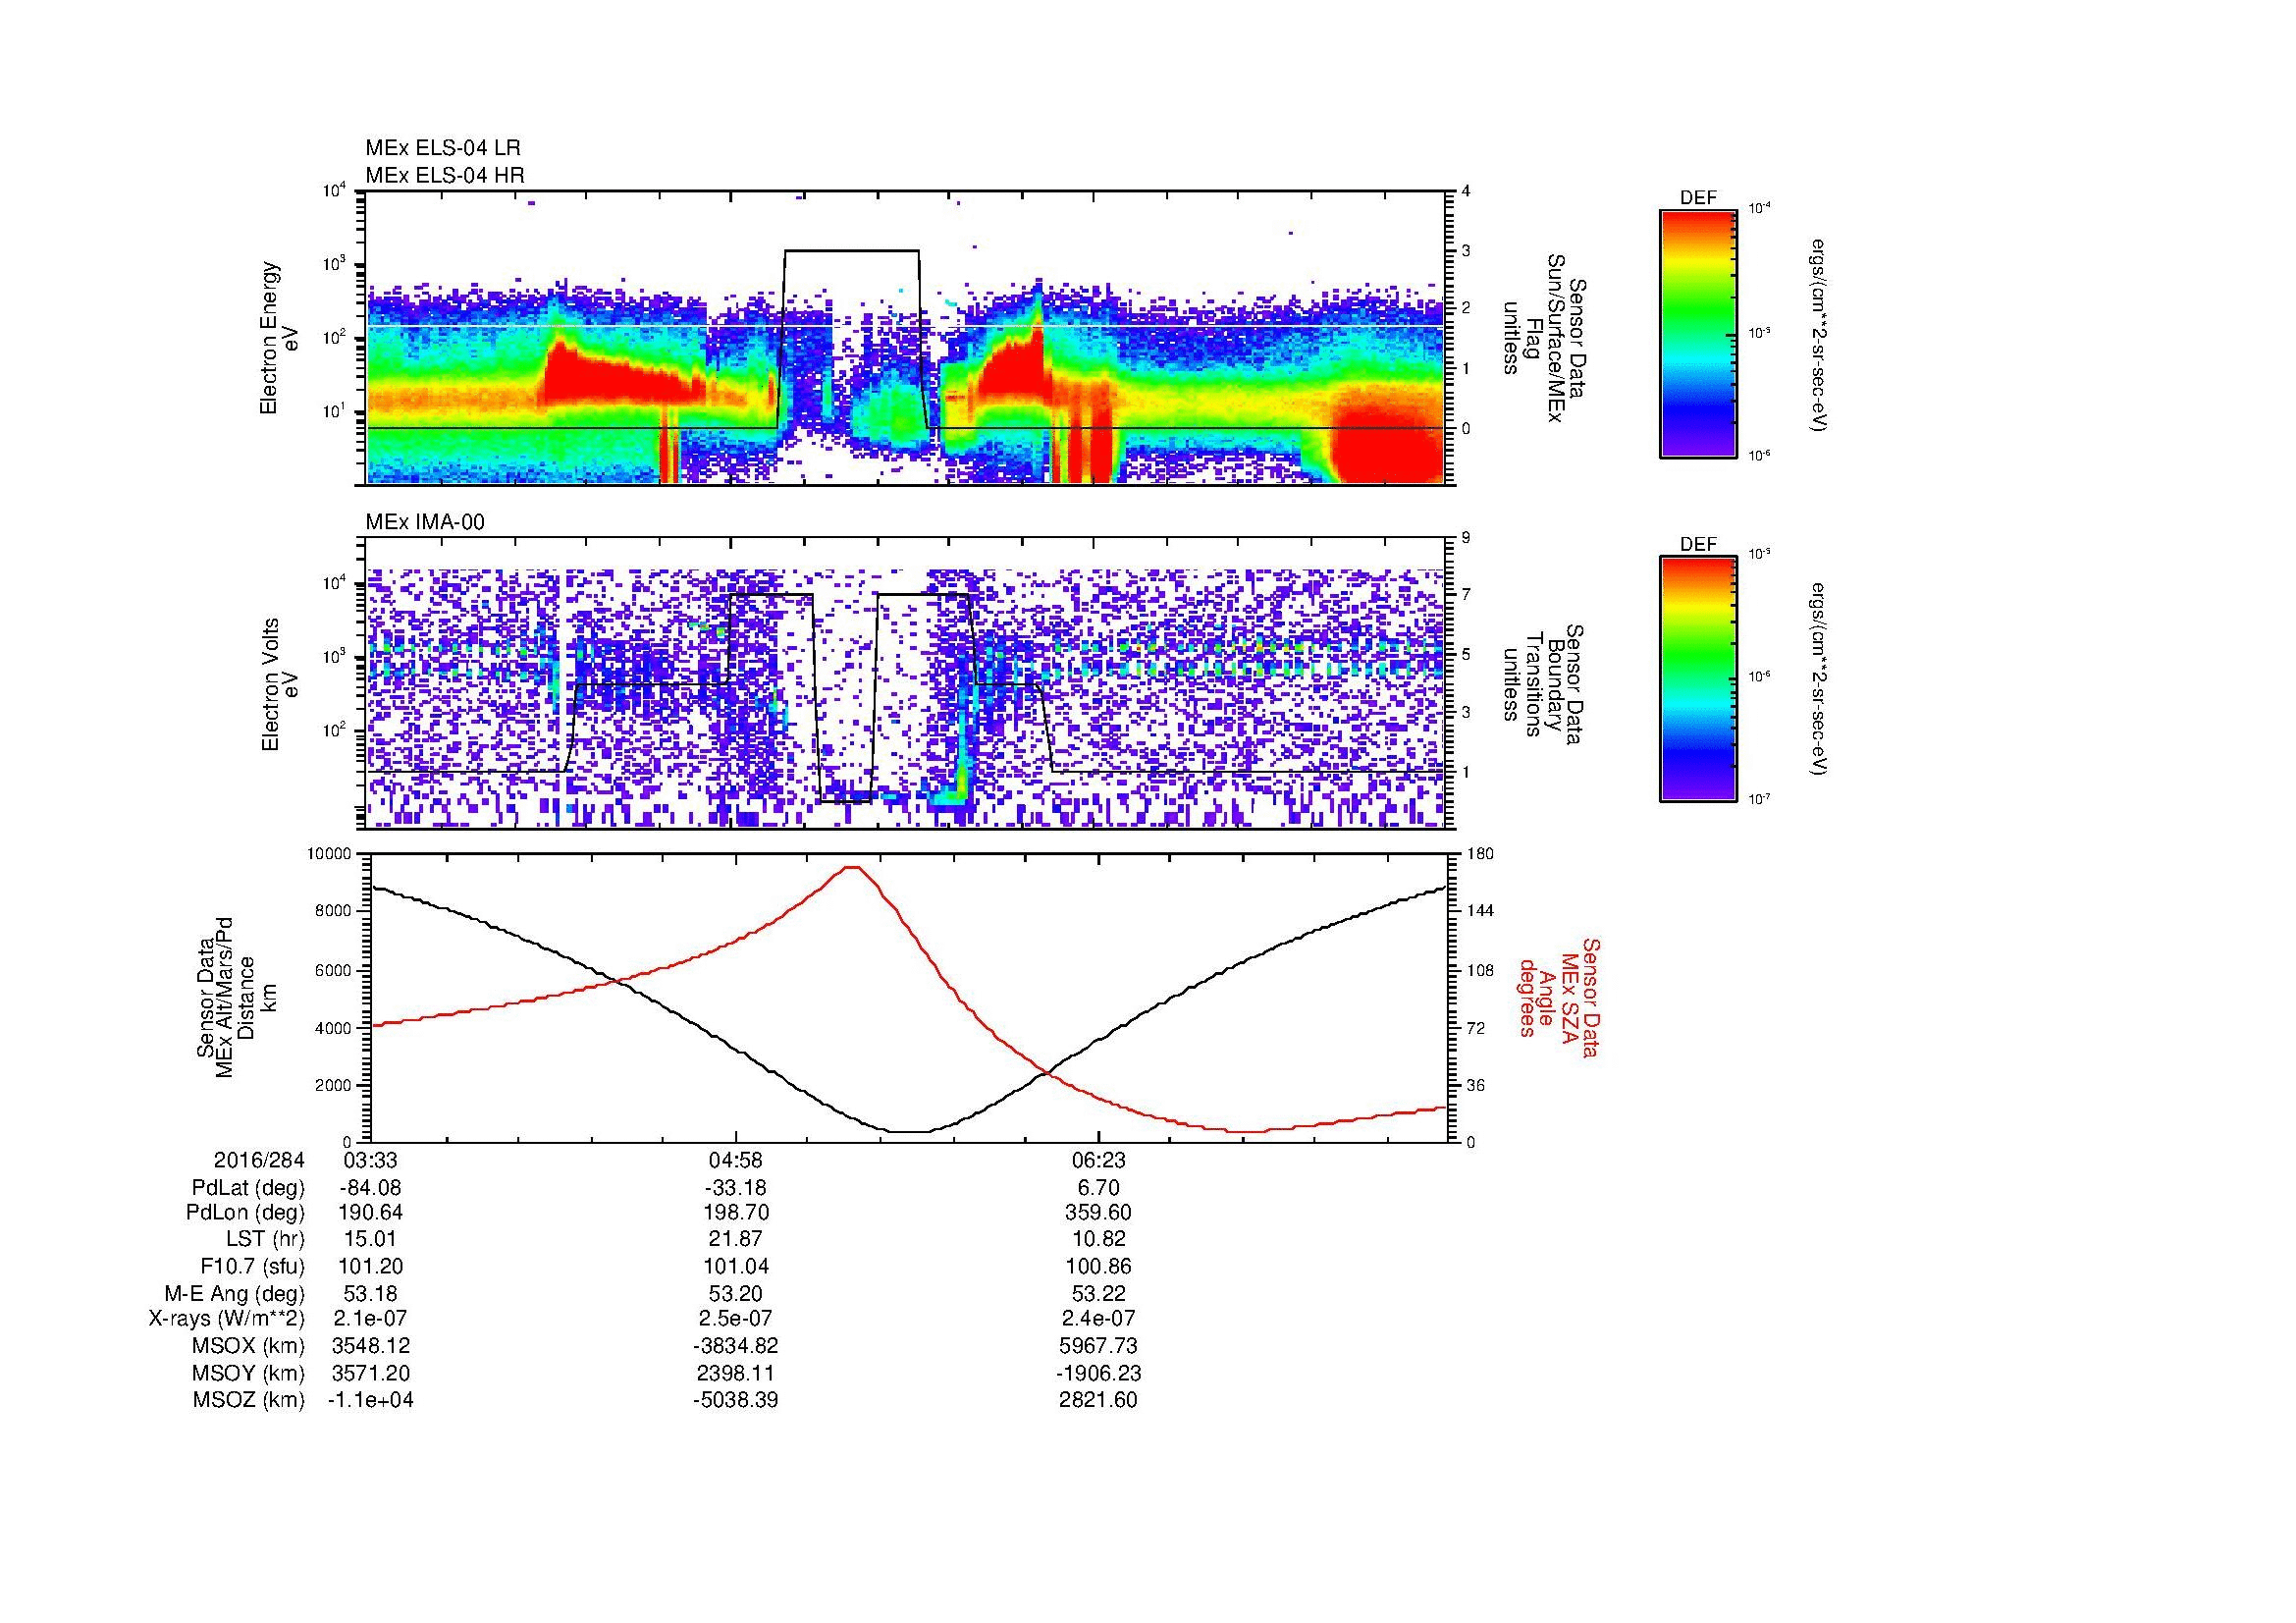This screenshot has width=2296, height=1623.
Task: Click the 'Boundary Transitions' right axis label
Action: pyautogui.click(x=1542, y=684)
